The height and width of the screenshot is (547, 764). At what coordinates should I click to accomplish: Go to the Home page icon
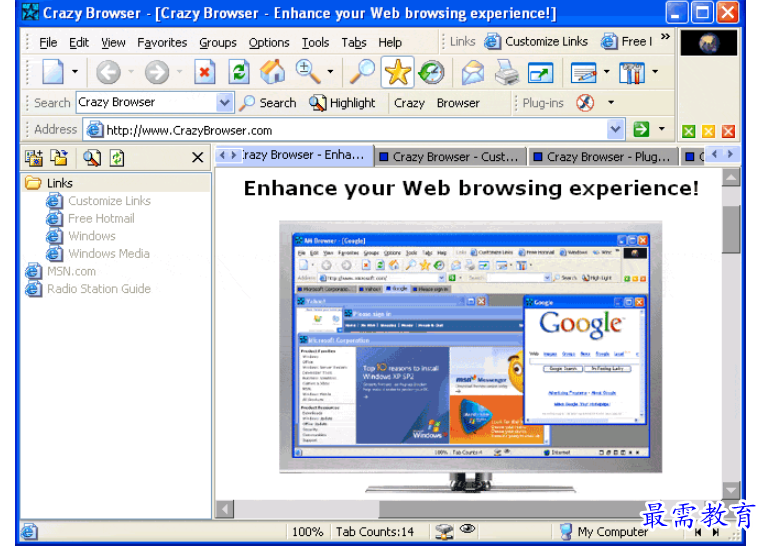click(272, 72)
